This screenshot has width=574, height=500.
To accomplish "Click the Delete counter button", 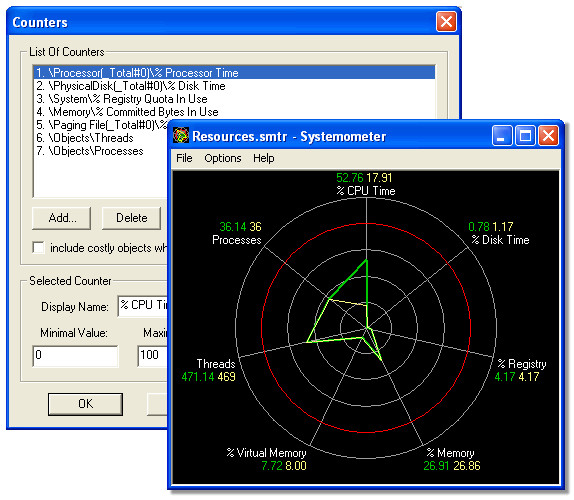I will 131,218.
